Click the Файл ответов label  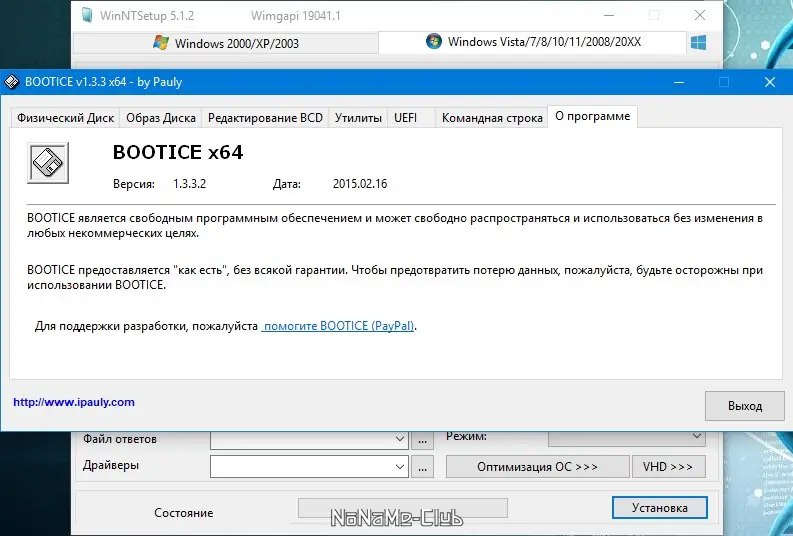coord(120,439)
